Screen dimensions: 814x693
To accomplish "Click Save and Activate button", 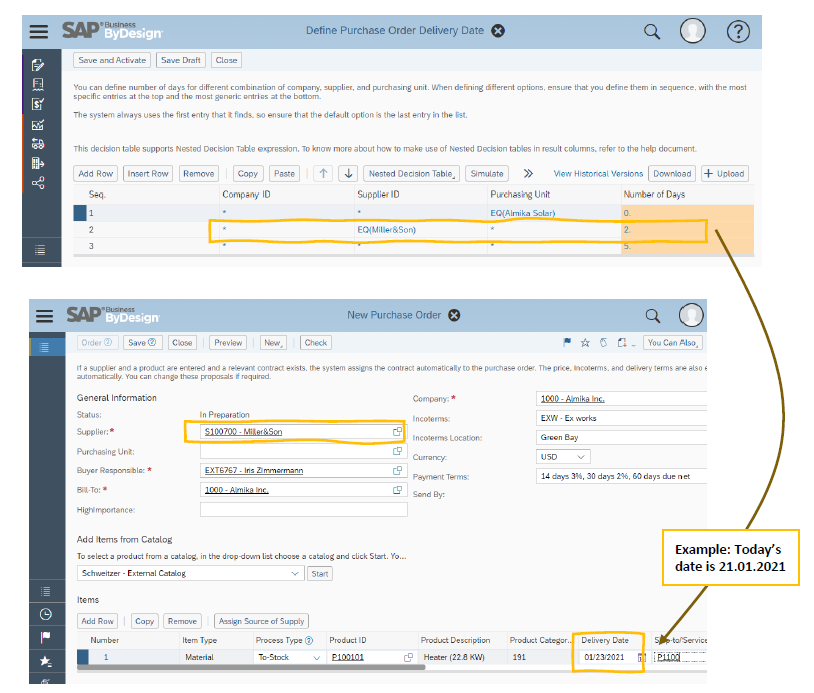I will [112, 60].
